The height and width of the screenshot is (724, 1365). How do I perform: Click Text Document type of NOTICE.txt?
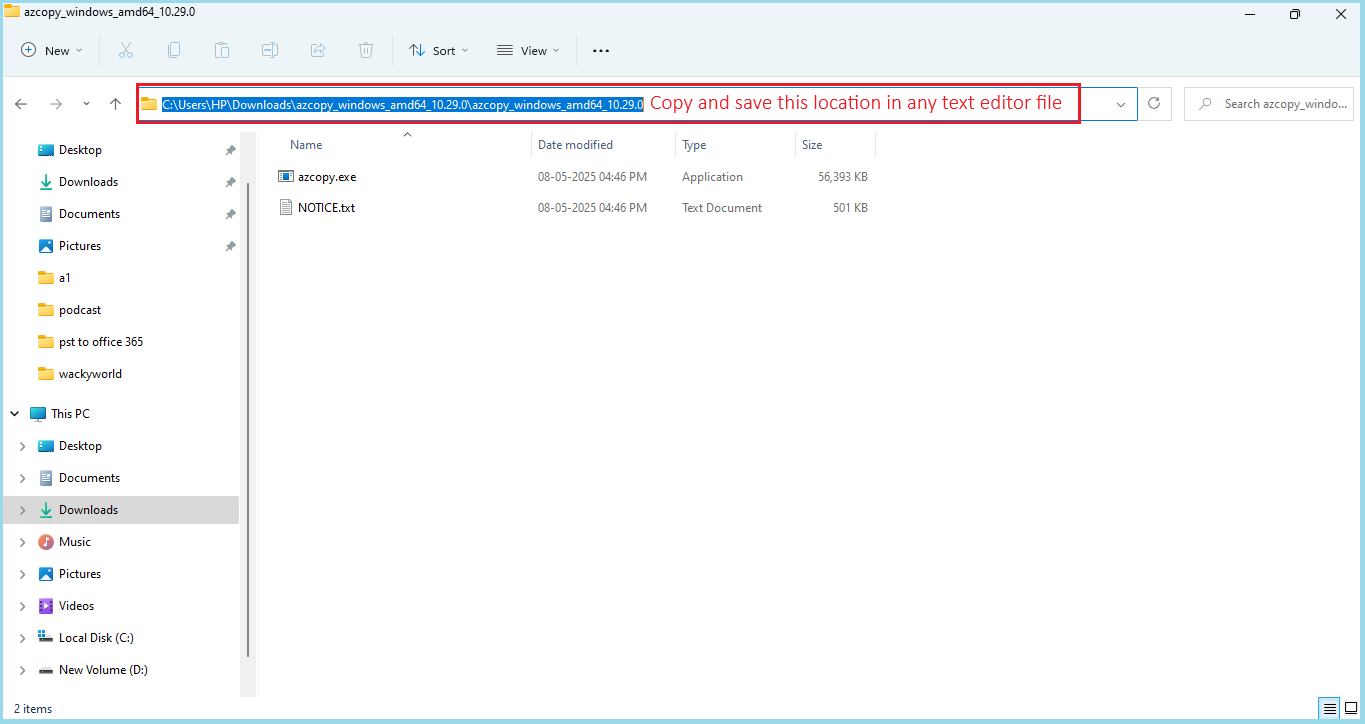pyautogui.click(x=722, y=208)
